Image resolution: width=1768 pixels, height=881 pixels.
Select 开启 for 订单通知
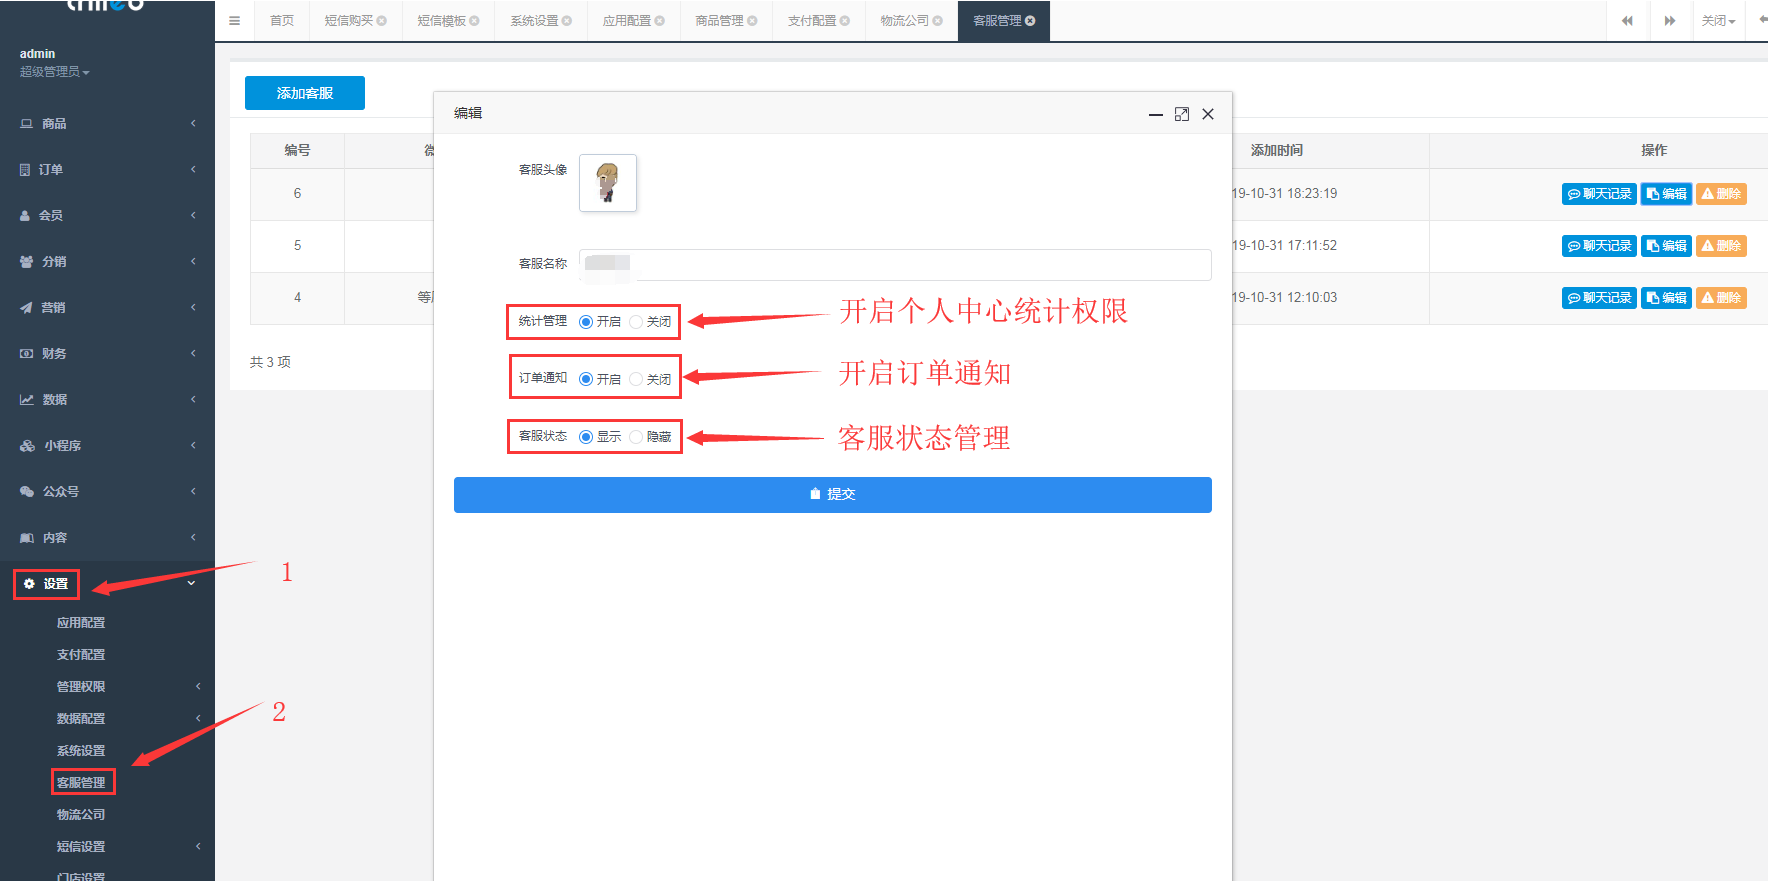[x=586, y=379]
